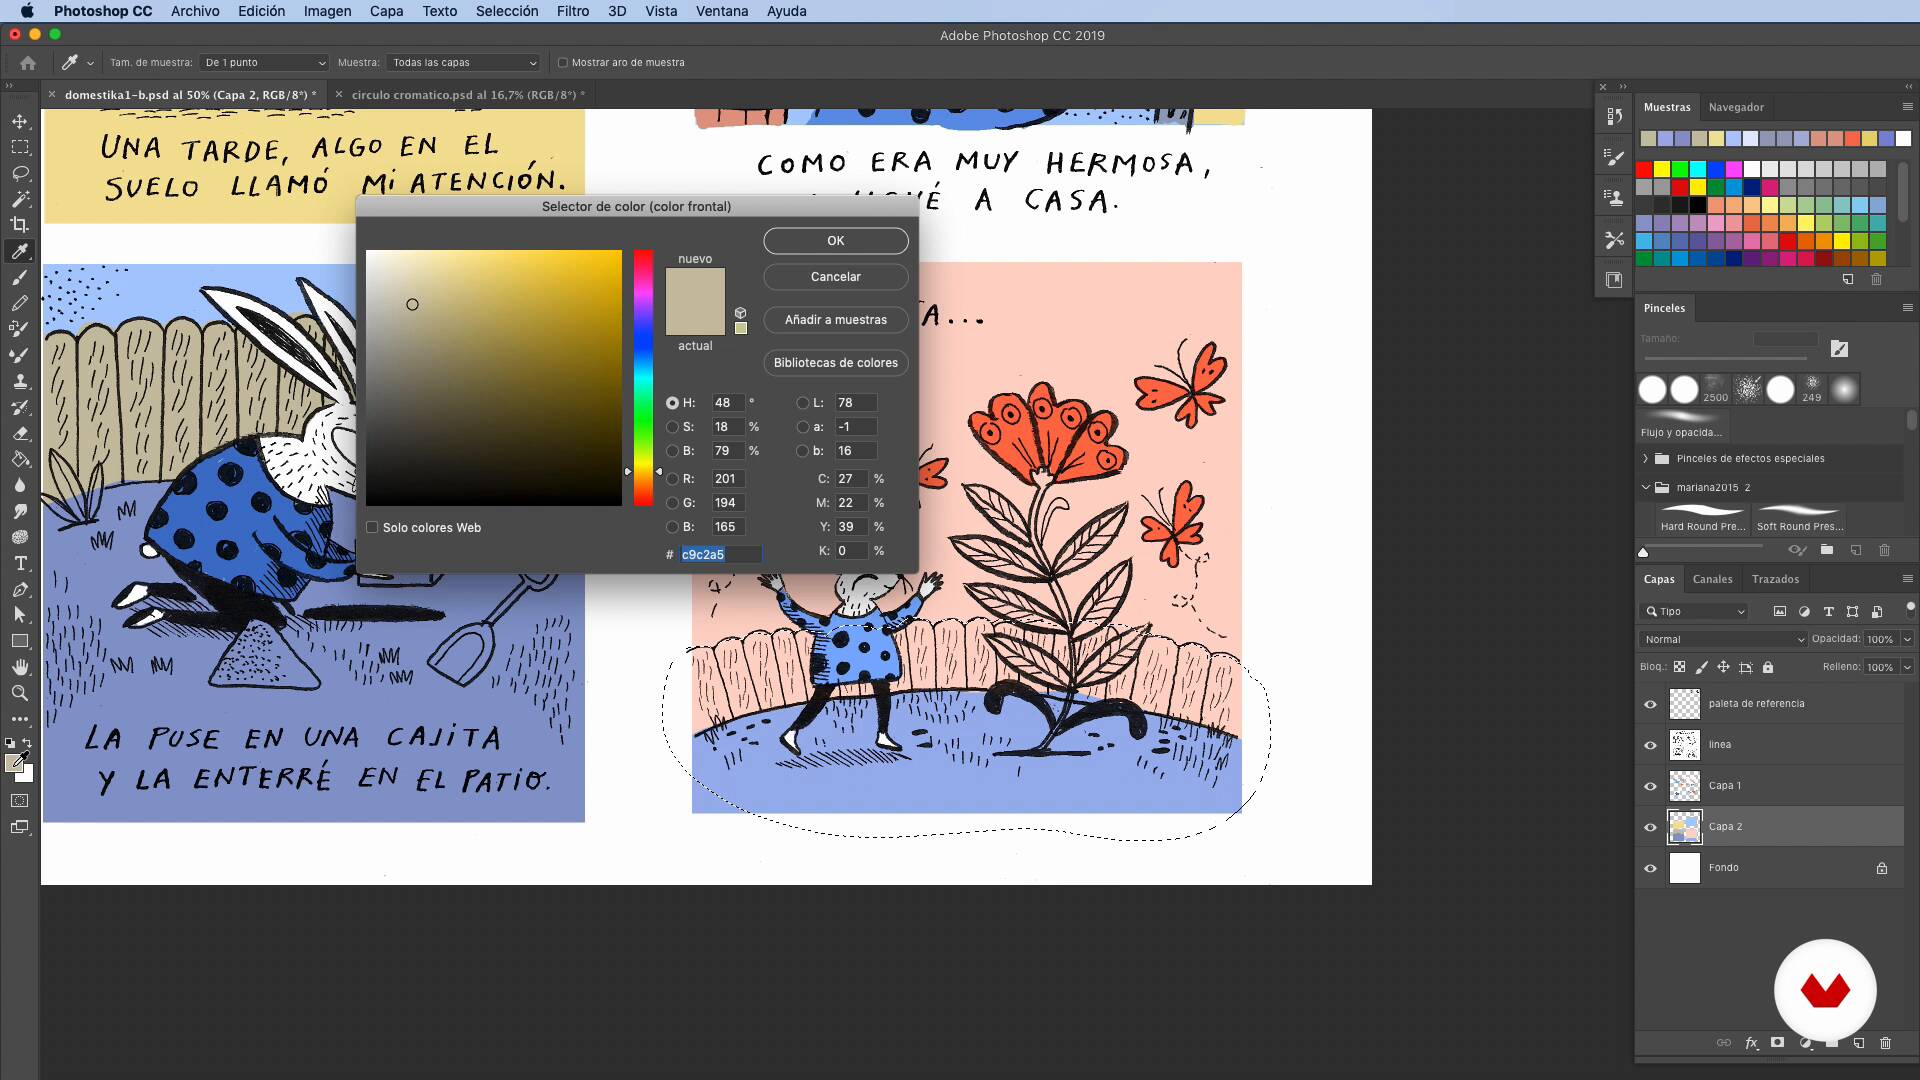Image resolution: width=1920 pixels, height=1080 pixels.
Task: Click the Add layer mask icon
Action: pyautogui.click(x=1777, y=1042)
